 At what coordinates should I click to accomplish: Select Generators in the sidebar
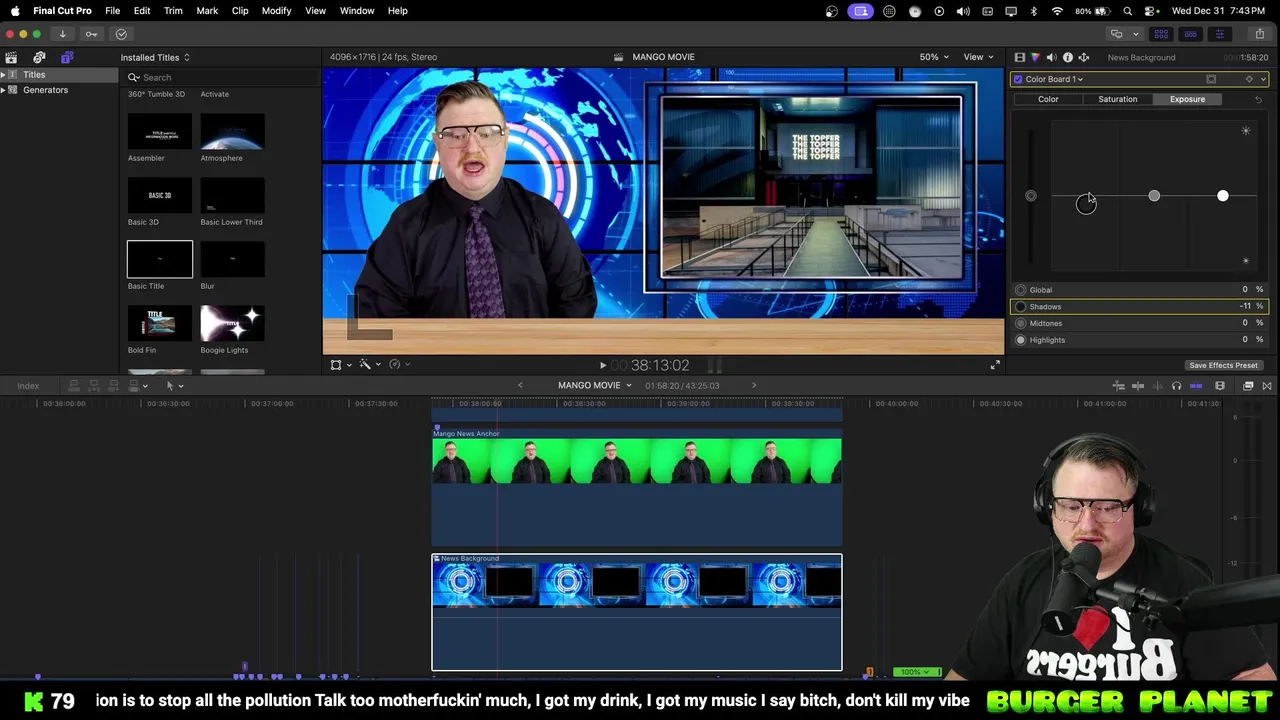click(x=45, y=90)
